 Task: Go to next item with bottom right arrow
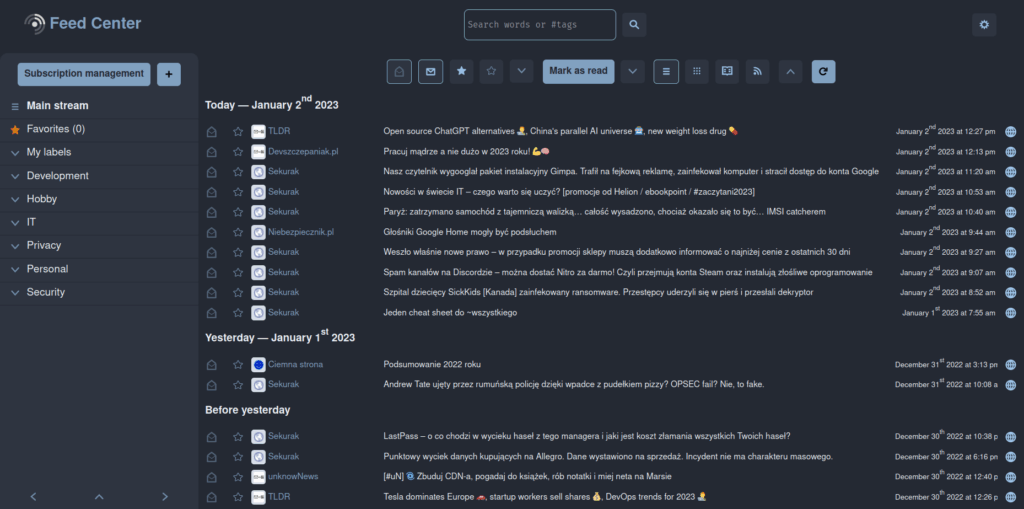pos(165,497)
